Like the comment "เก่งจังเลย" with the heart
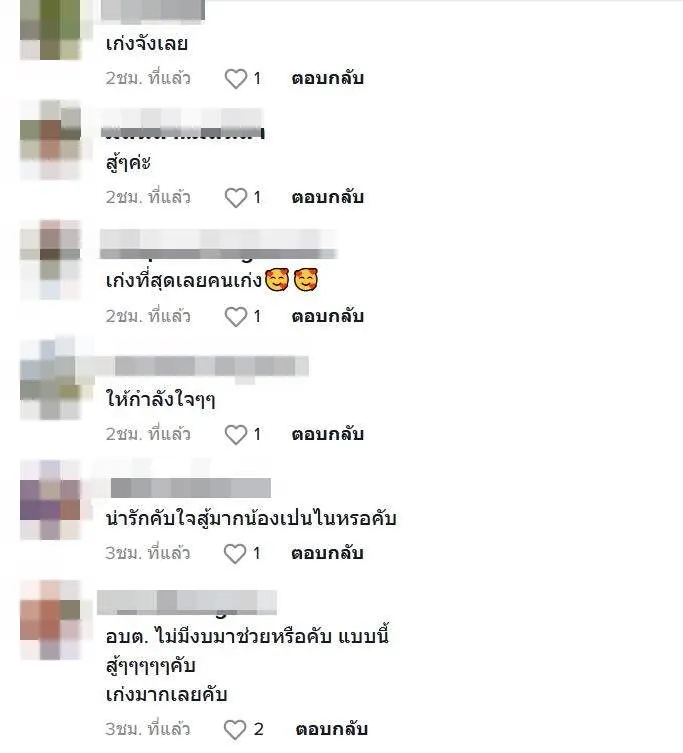683x753 pixels. click(x=236, y=79)
